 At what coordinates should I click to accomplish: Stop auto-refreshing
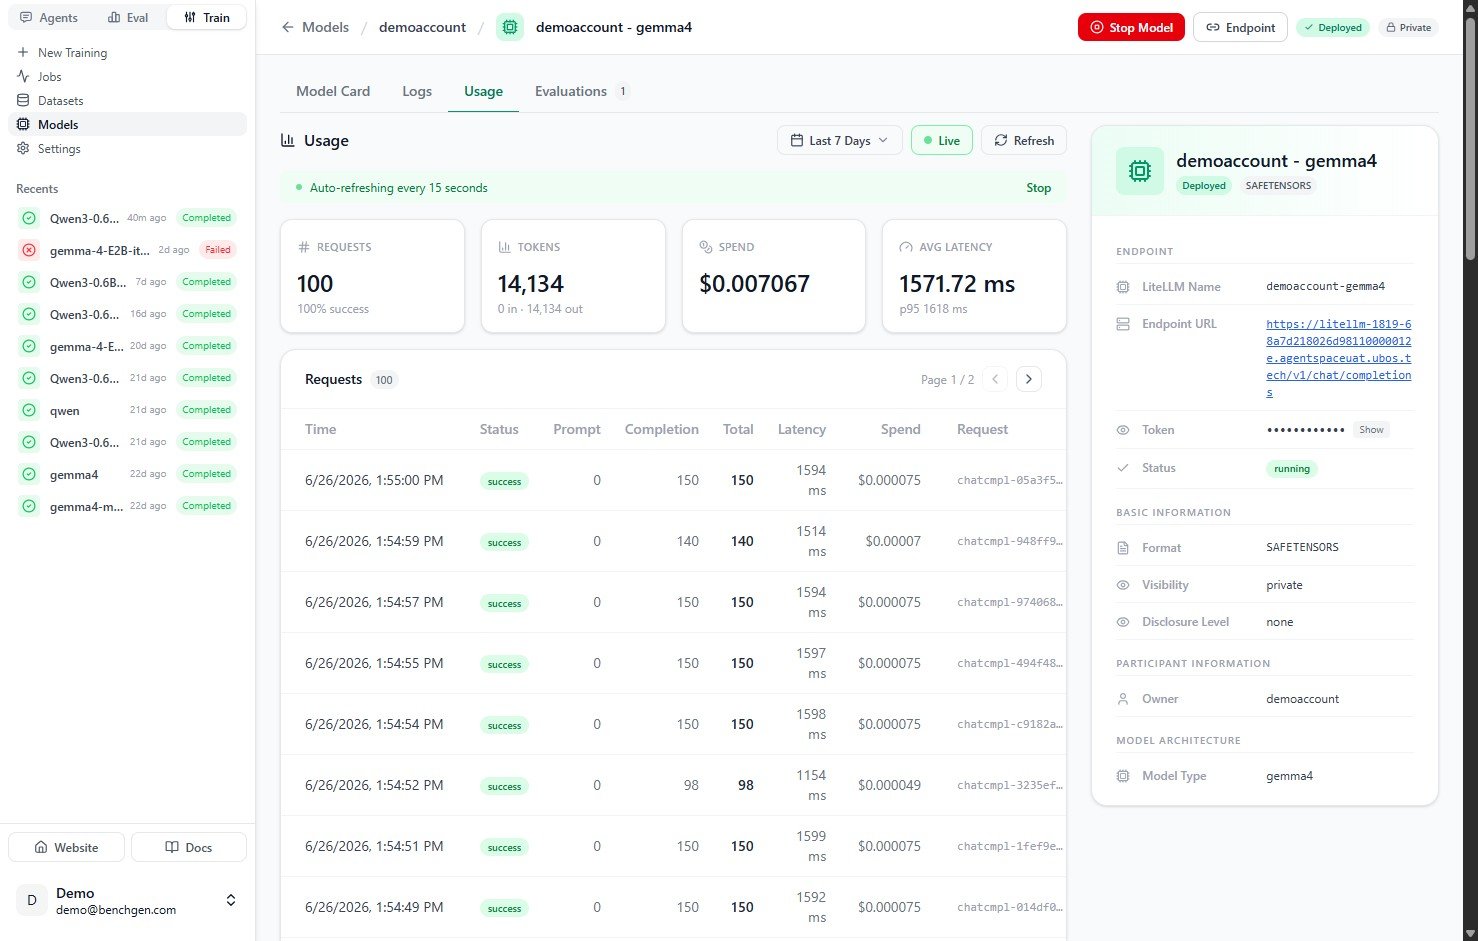1038,188
